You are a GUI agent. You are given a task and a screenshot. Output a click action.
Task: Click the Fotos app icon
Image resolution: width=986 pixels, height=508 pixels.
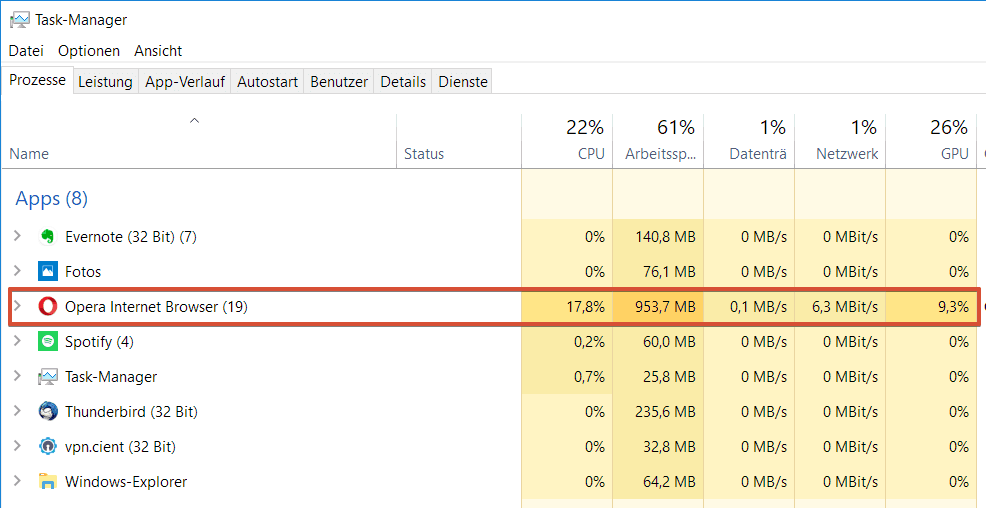click(x=47, y=272)
